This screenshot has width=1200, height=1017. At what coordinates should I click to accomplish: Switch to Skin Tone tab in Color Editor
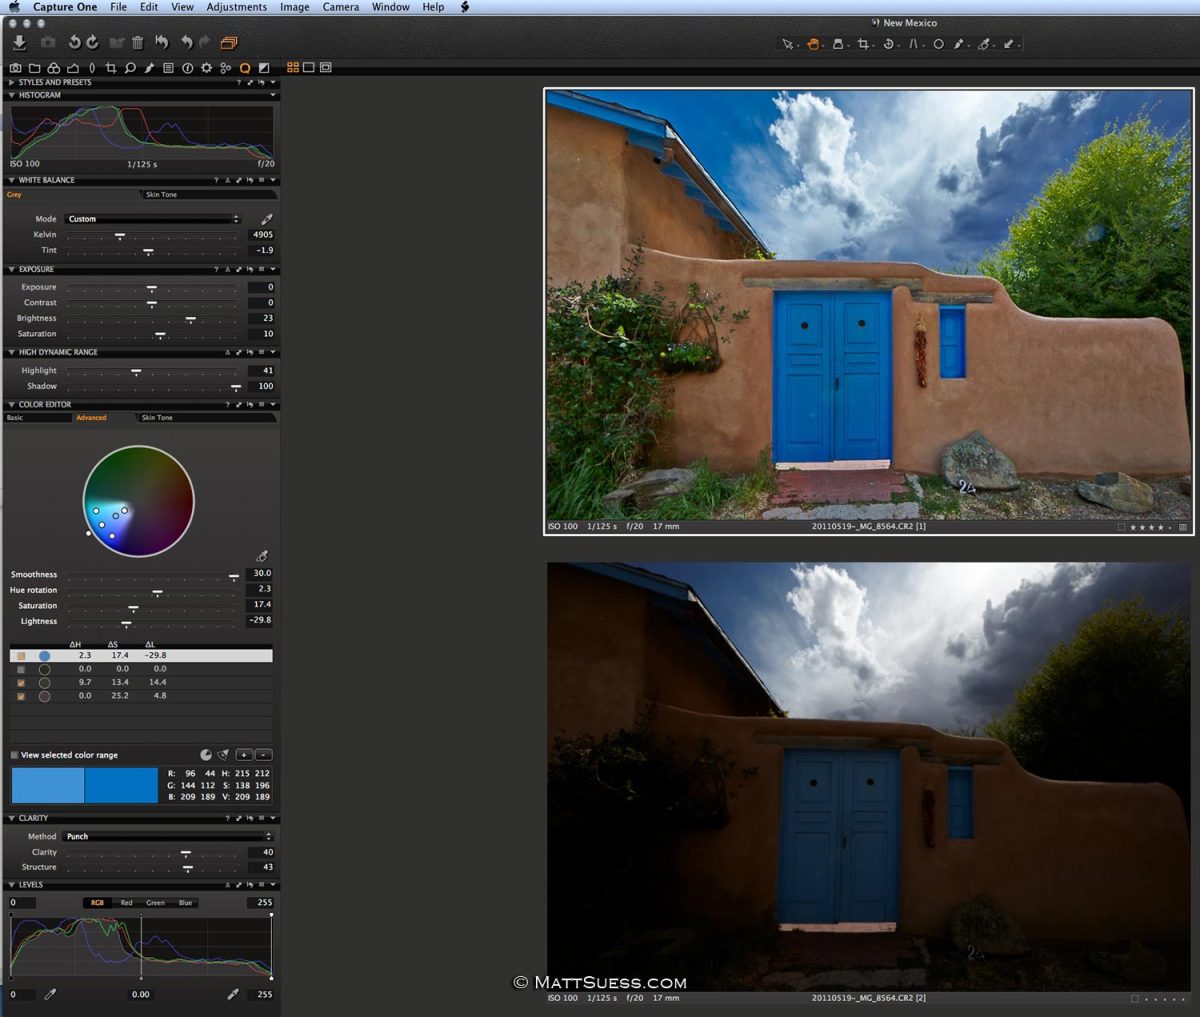[x=157, y=418]
